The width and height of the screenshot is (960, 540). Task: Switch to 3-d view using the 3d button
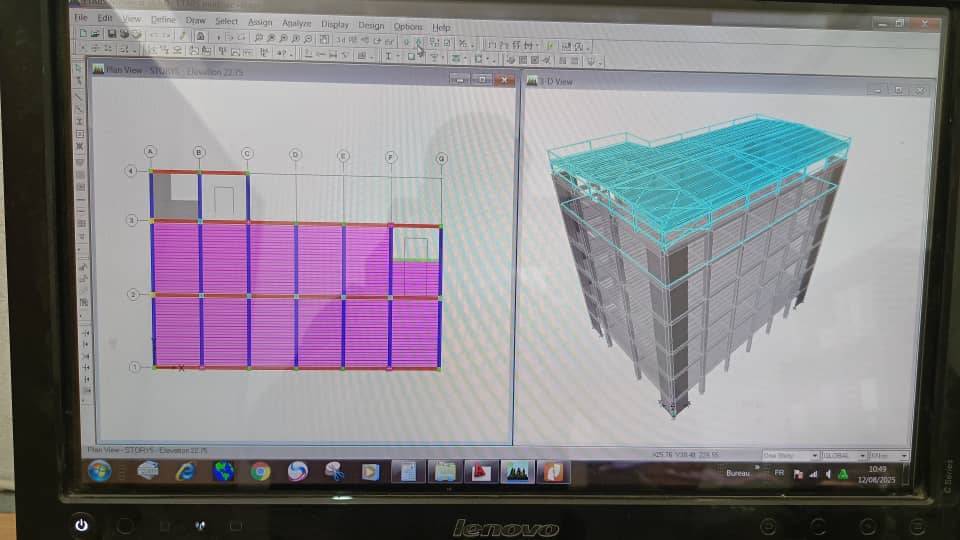click(x=340, y=40)
